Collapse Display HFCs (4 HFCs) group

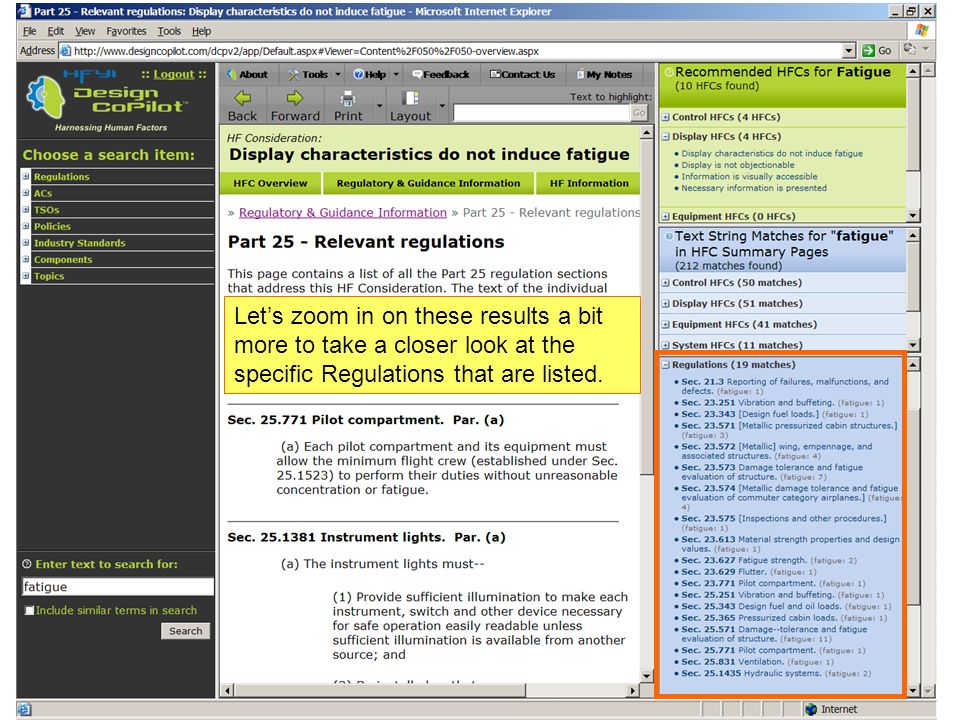click(x=666, y=137)
